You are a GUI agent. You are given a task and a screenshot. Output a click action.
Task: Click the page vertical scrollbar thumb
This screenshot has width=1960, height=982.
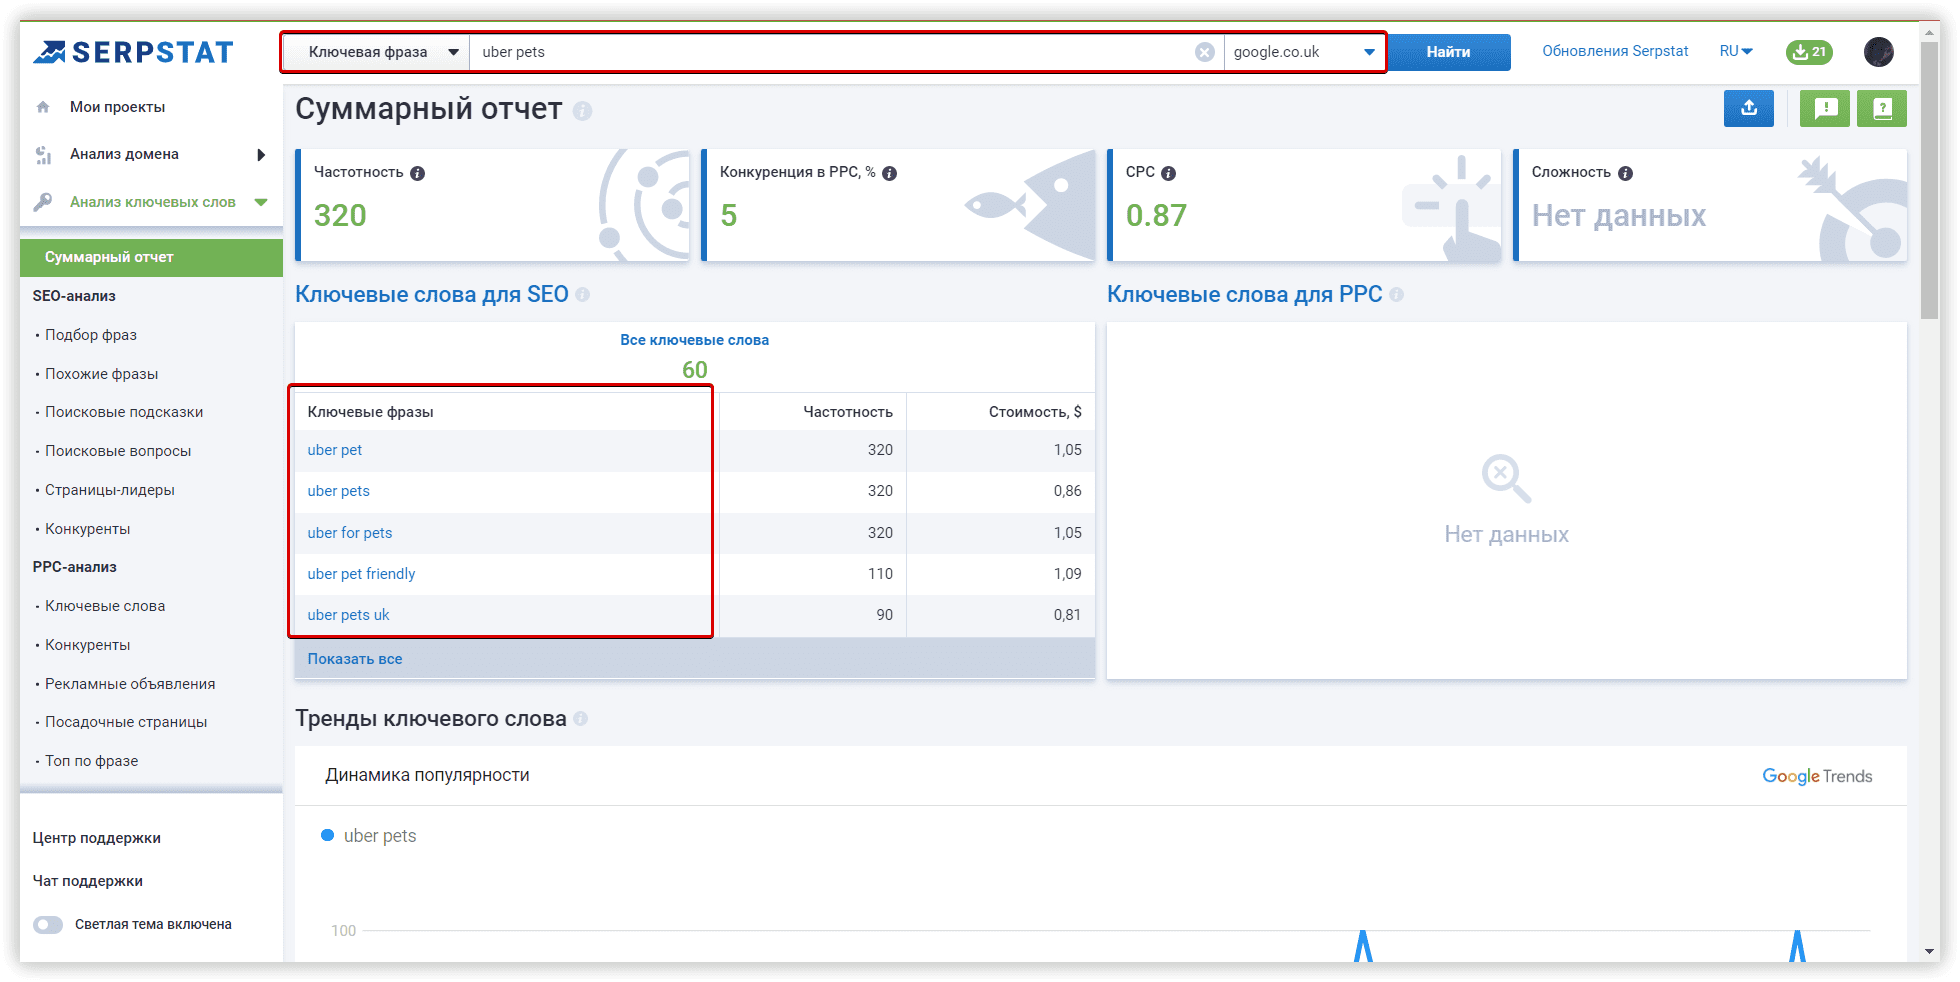pyautogui.click(x=1930, y=180)
